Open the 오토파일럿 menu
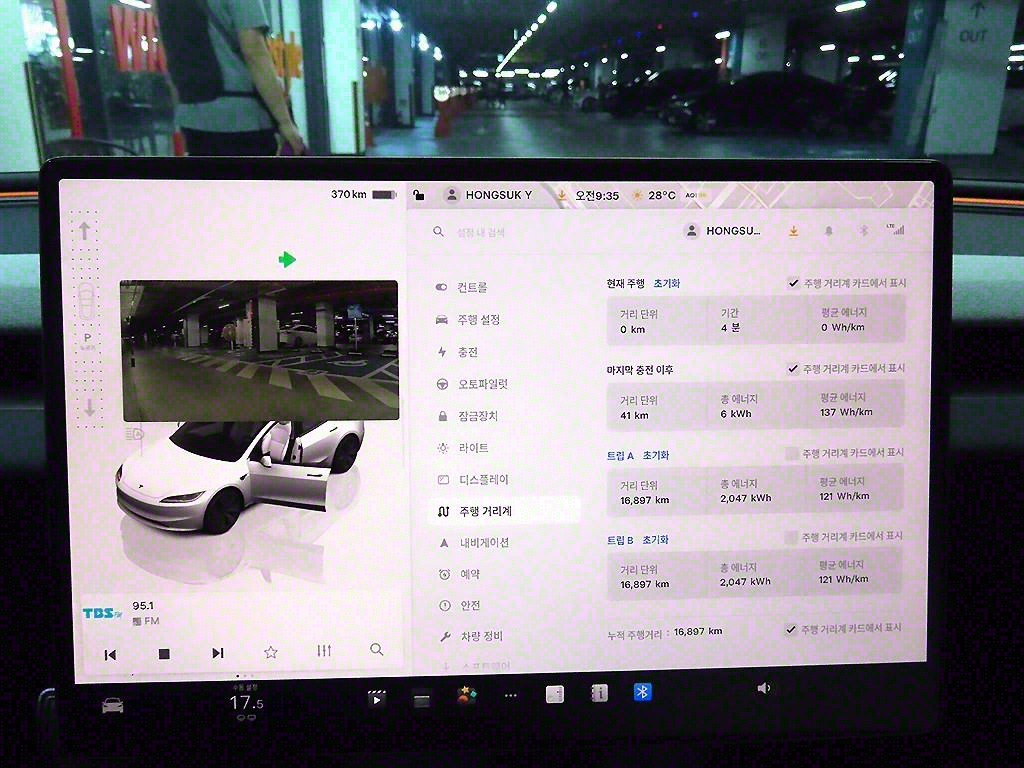This screenshot has width=1024, height=768. 472,384
